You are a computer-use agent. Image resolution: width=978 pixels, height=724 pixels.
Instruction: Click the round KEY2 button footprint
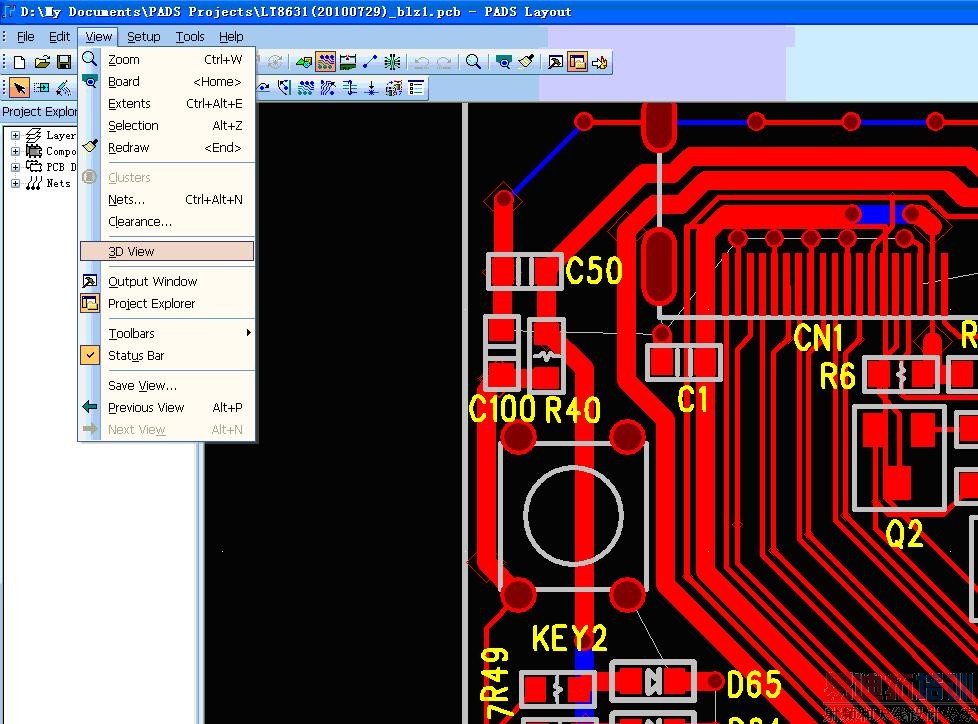point(573,517)
